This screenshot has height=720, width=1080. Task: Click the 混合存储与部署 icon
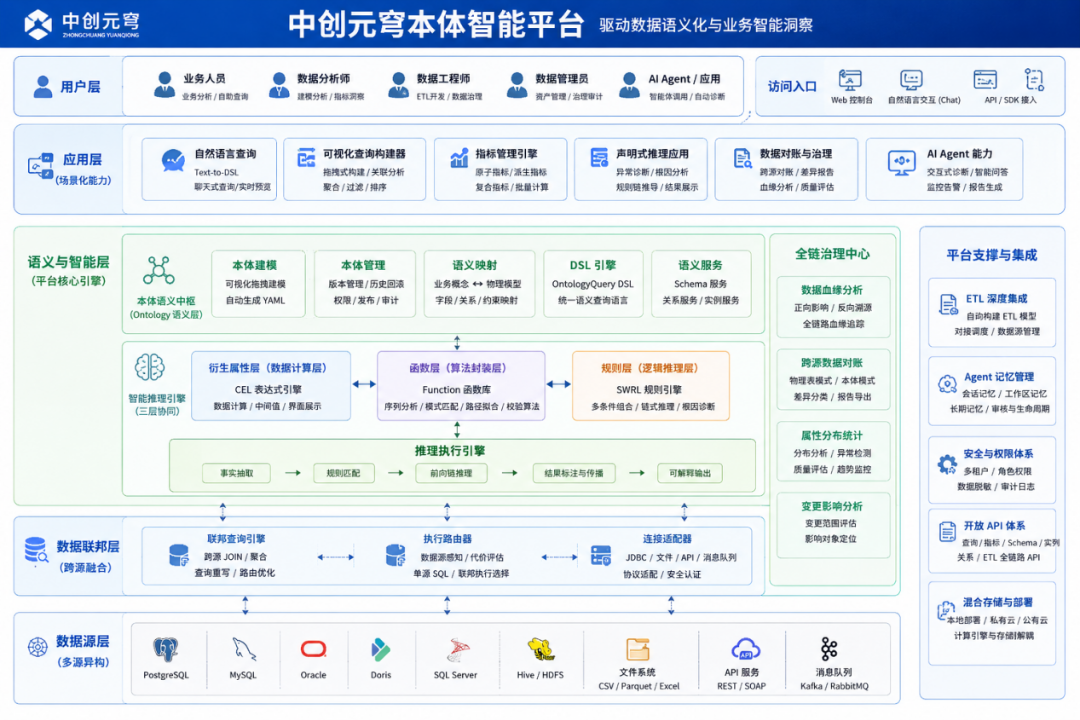(x=945, y=610)
